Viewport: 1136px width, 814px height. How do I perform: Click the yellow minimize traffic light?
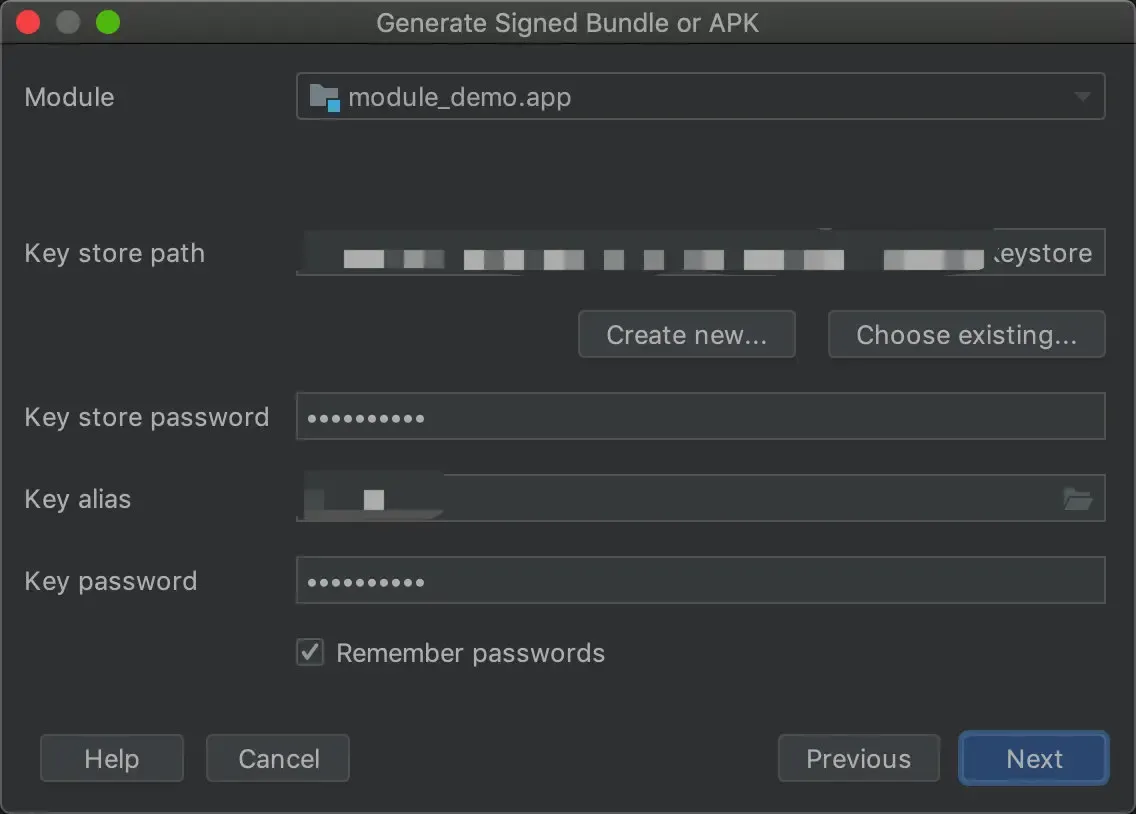click(x=66, y=21)
